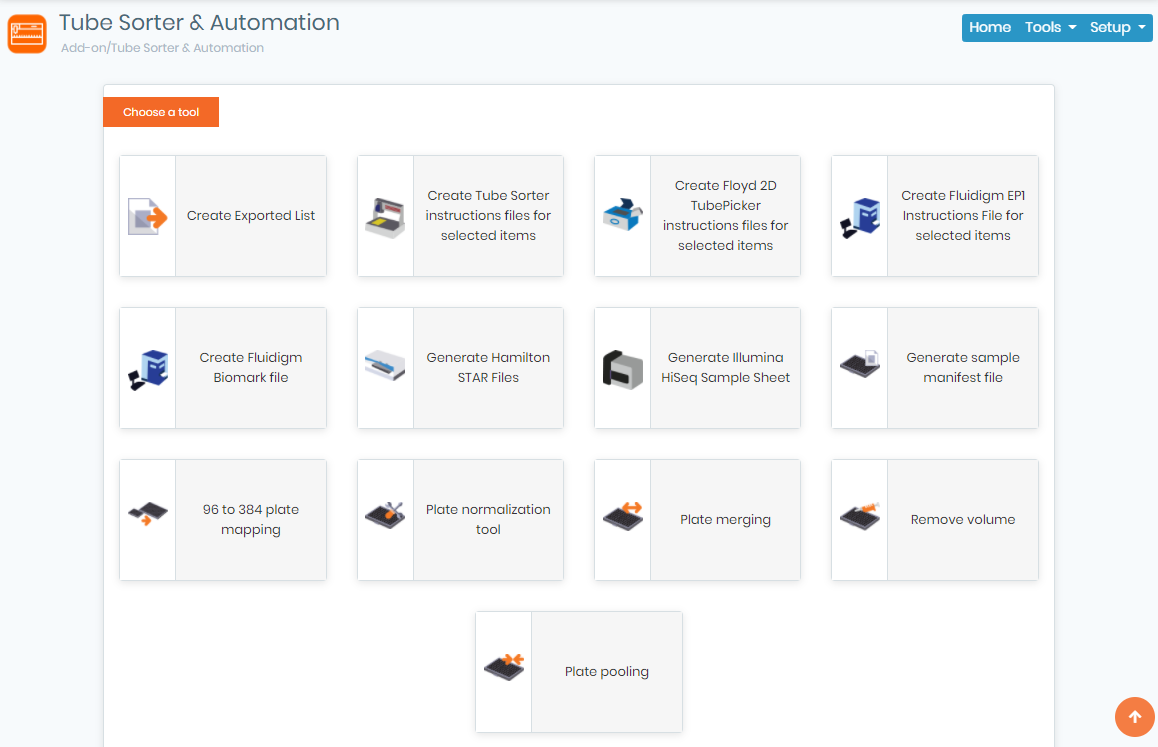Click the Hamilton STAR device icon
The width and height of the screenshot is (1158, 747).
click(386, 365)
